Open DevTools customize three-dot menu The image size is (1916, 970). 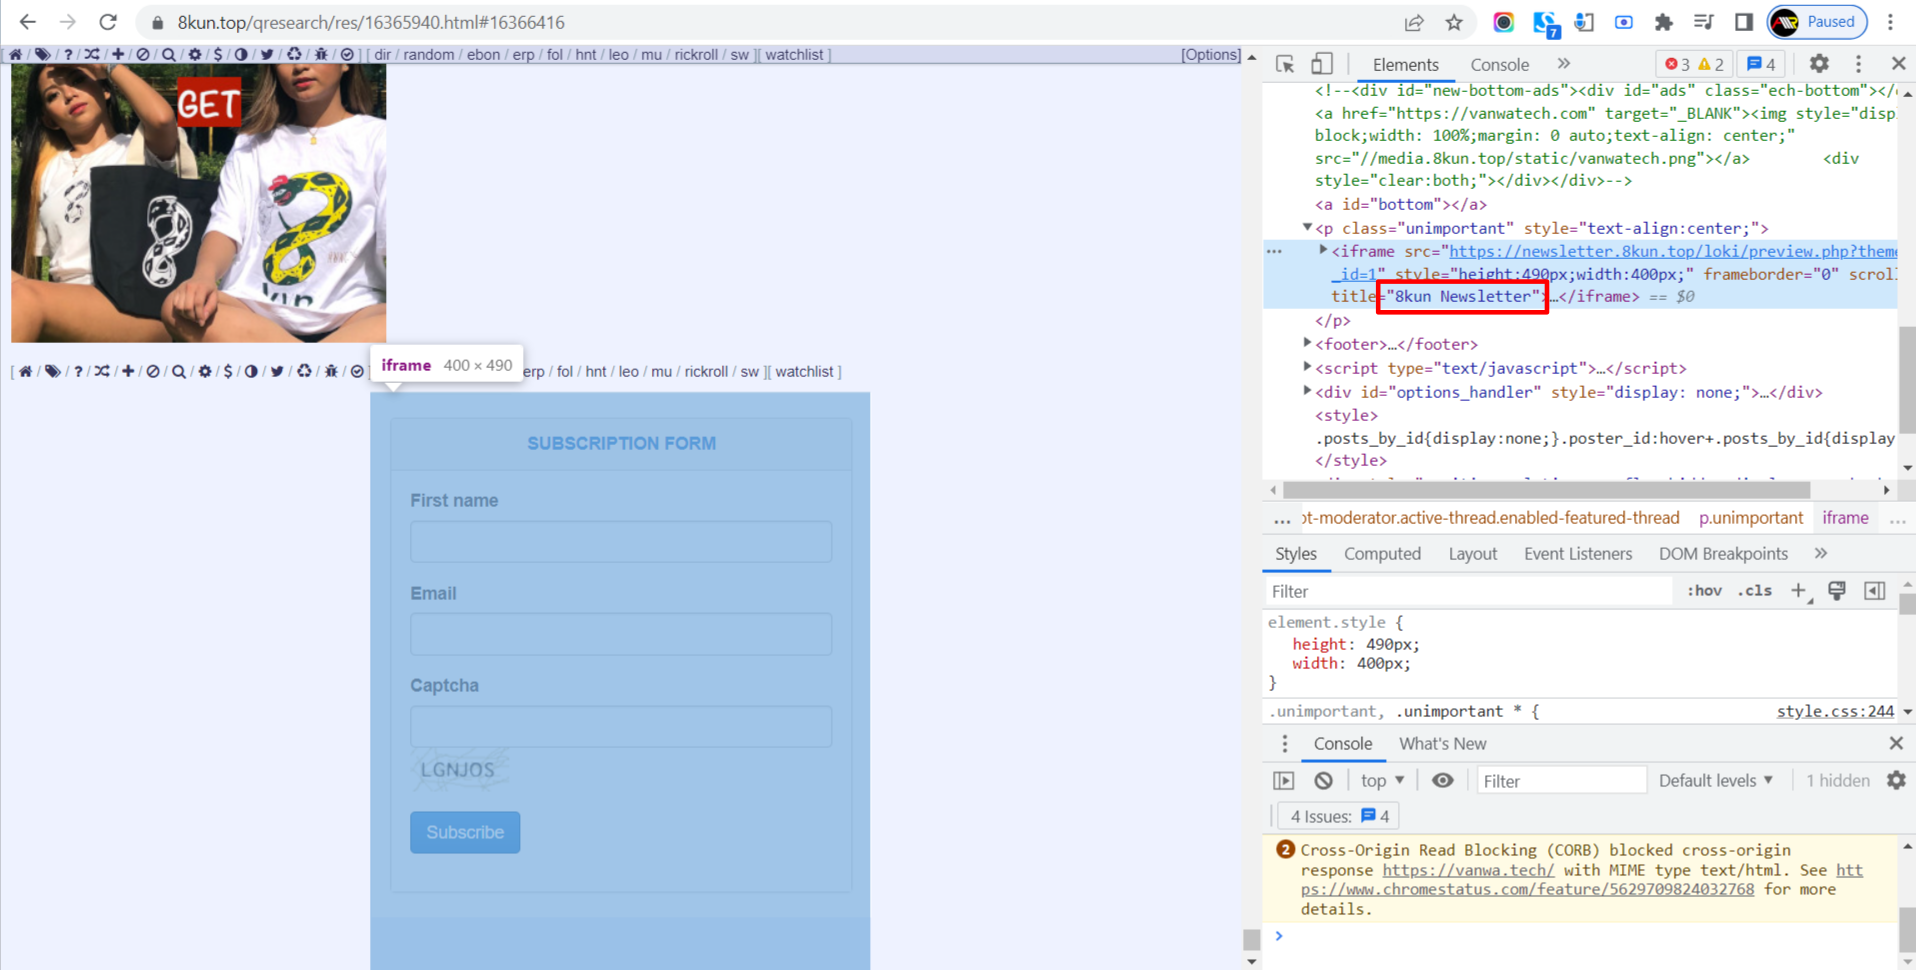pyautogui.click(x=1859, y=64)
